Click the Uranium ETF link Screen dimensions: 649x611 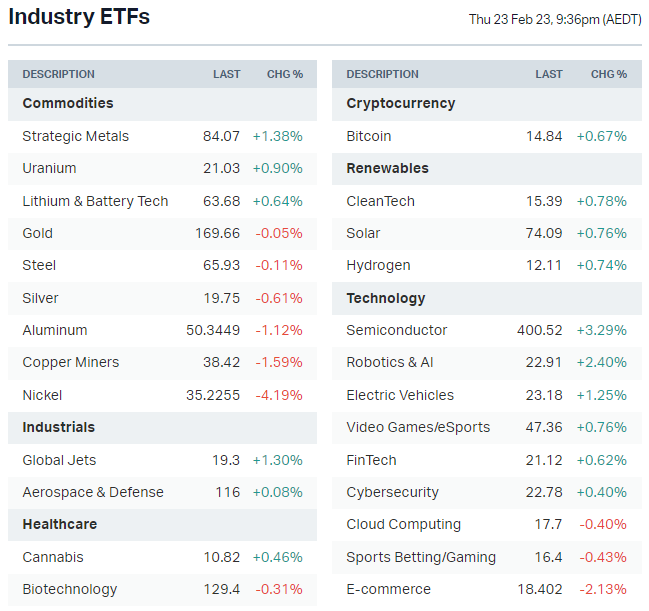[x=50, y=168]
